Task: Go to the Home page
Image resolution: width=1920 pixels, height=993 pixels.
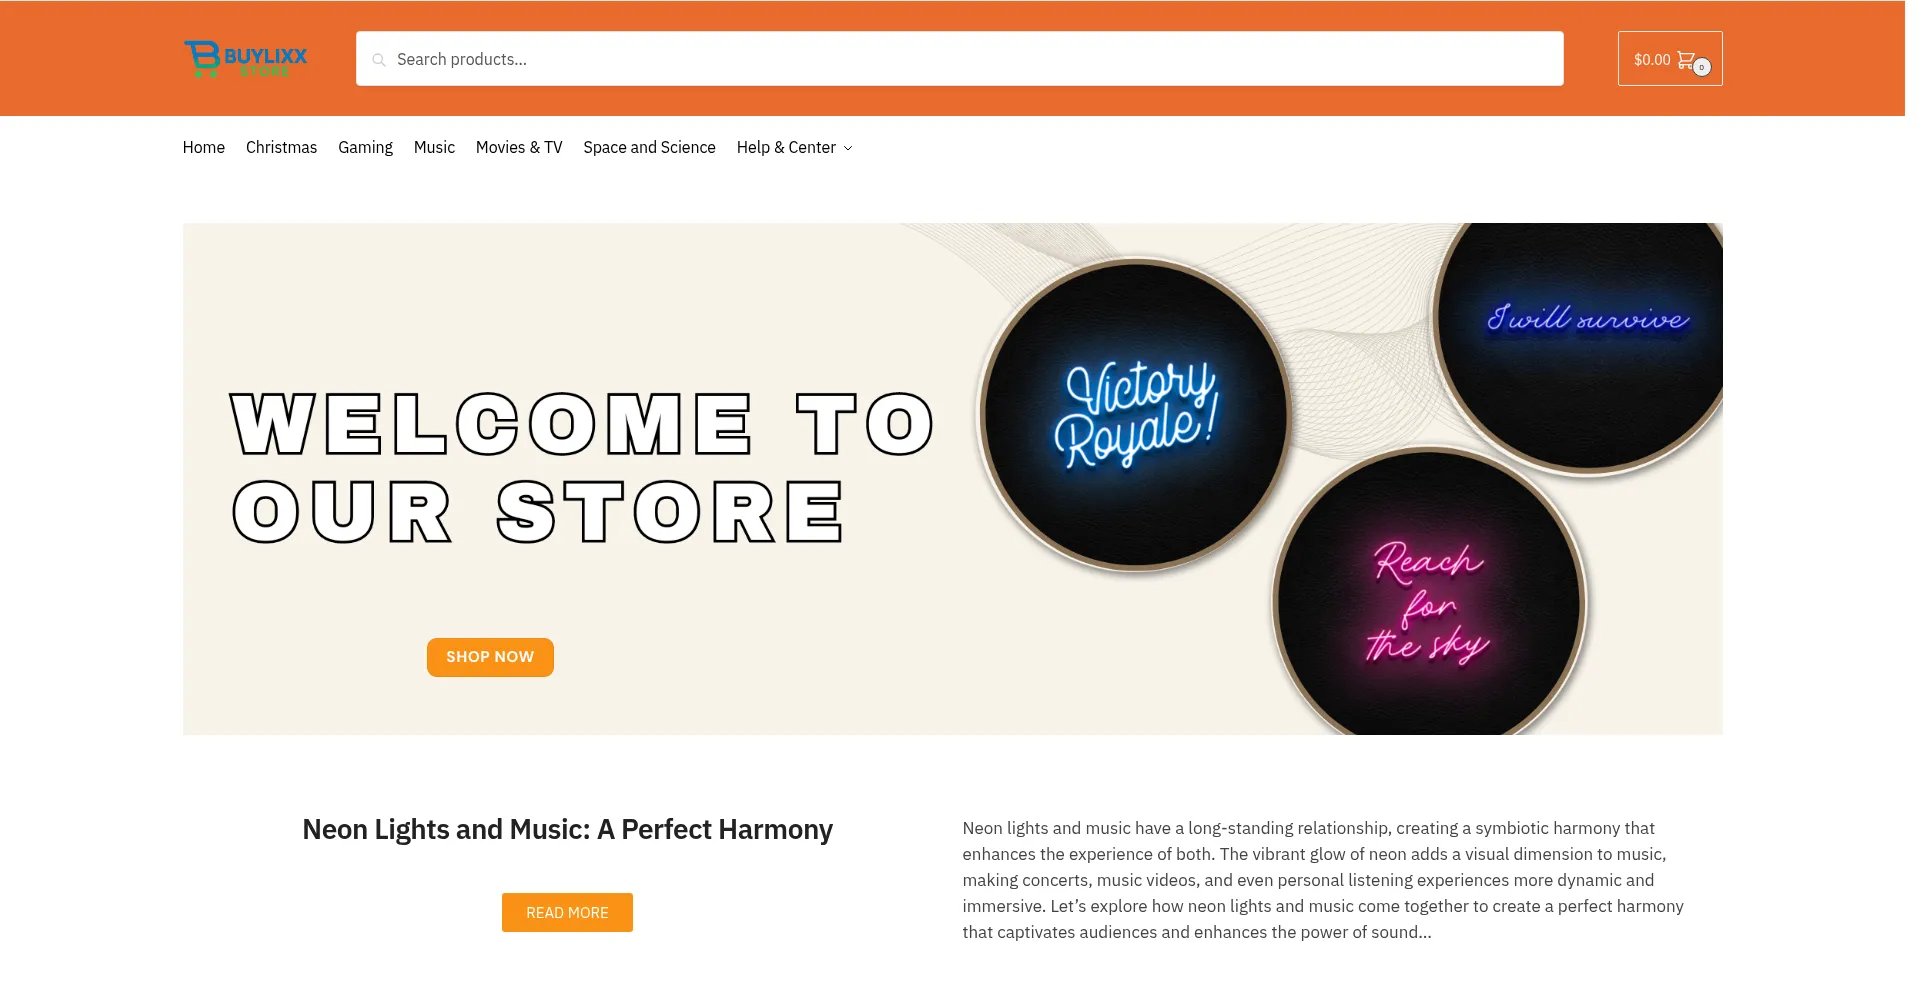Action: point(204,147)
